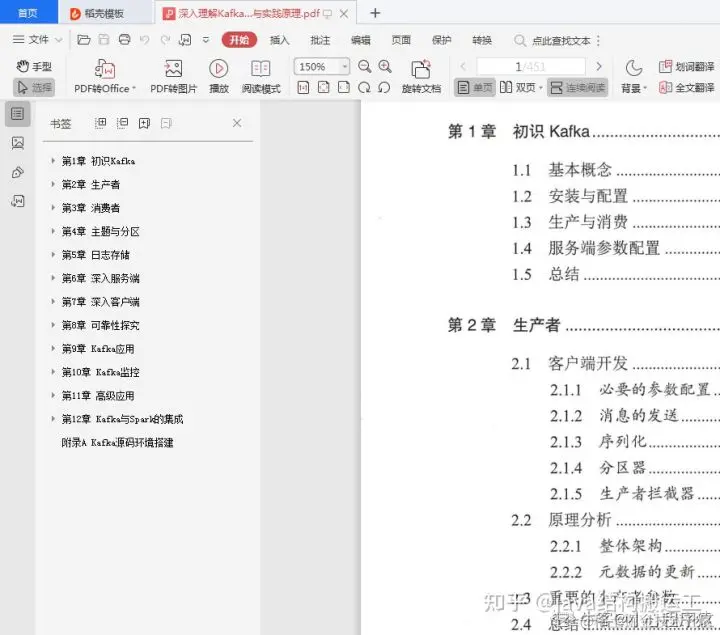Switch to the 批注 ribbon tab
This screenshot has height=635, width=720.
pos(320,40)
